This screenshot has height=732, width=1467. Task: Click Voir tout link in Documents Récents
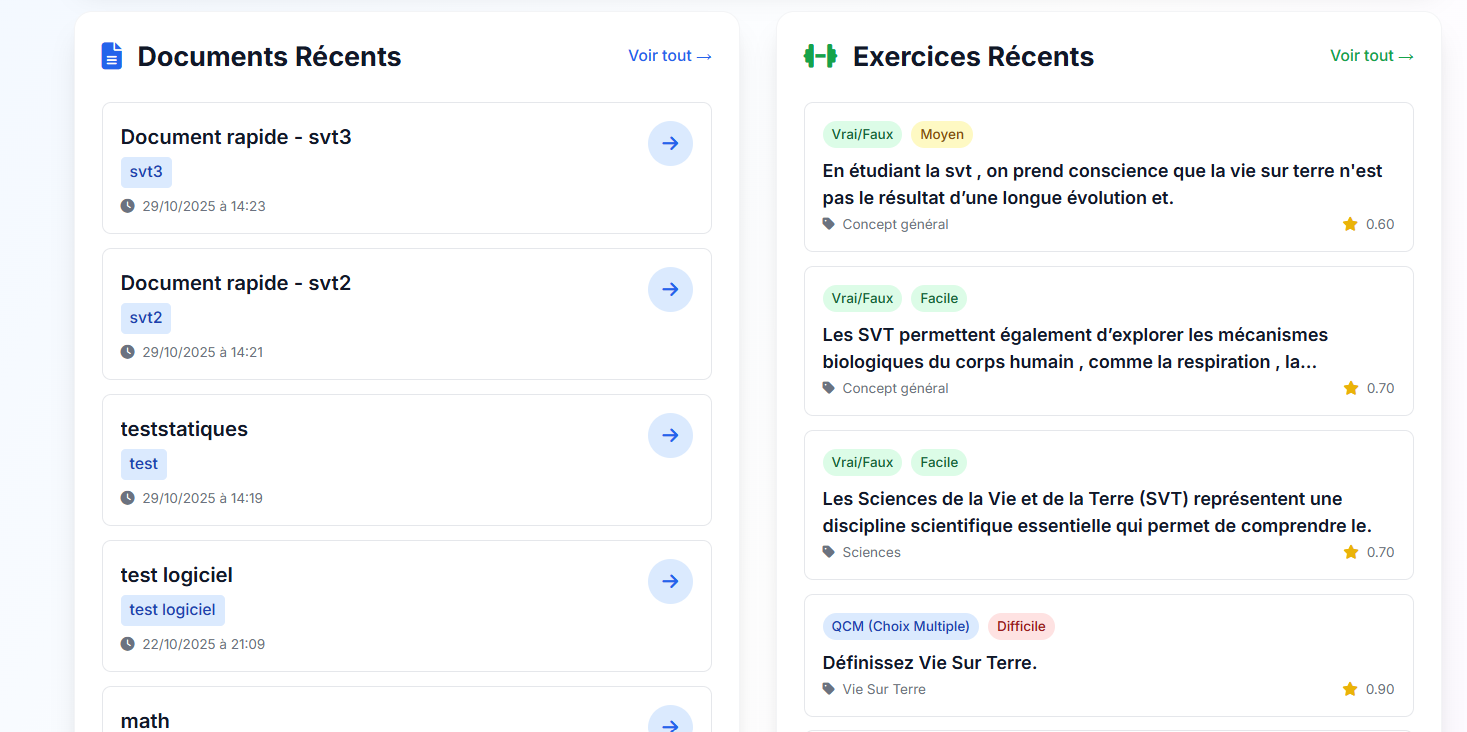click(x=670, y=56)
